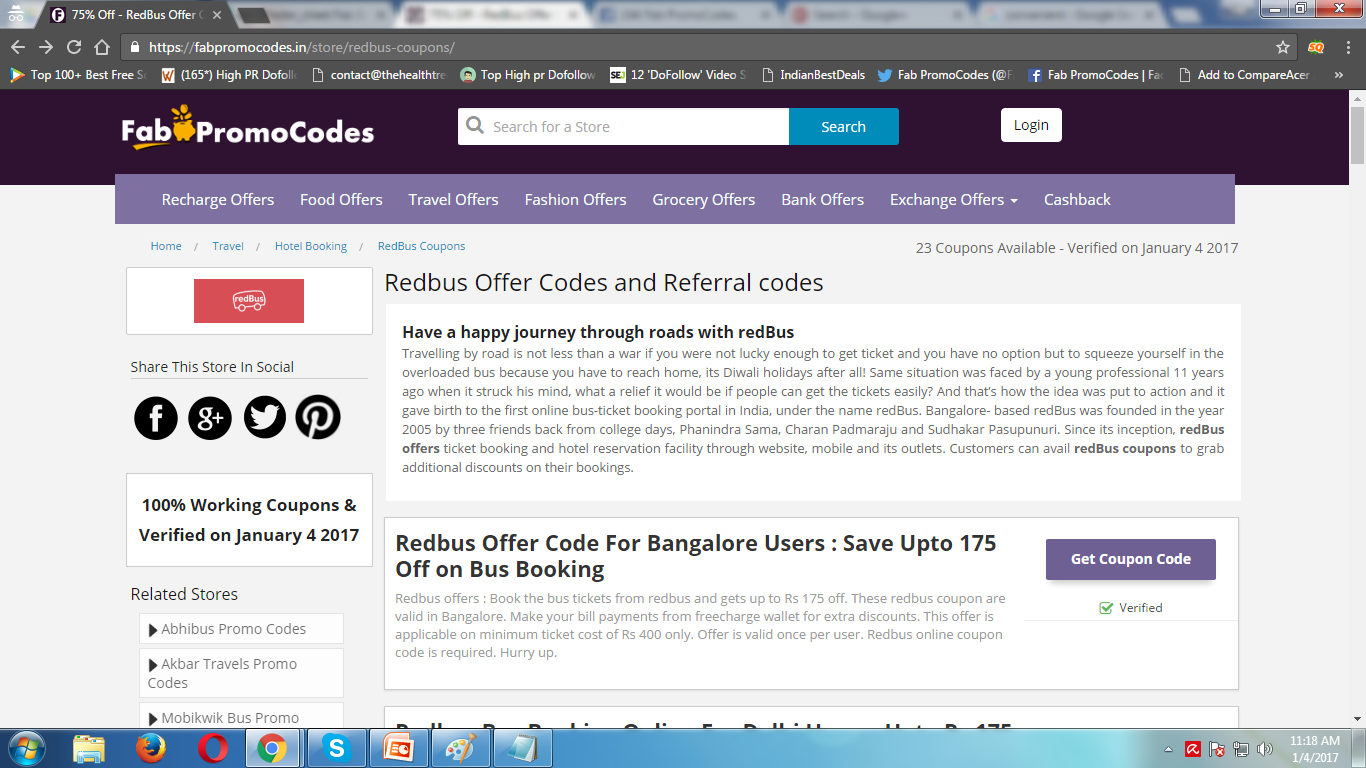This screenshot has width=1366, height=768.
Task: Show hidden system tray icons
Action: pyautogui.click(x=1169, y=749)
